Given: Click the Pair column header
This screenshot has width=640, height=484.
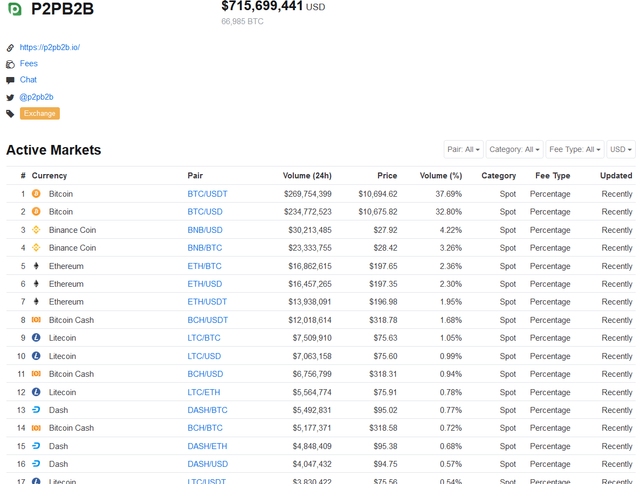Looking at the screenshot, I should click(195, 175).
